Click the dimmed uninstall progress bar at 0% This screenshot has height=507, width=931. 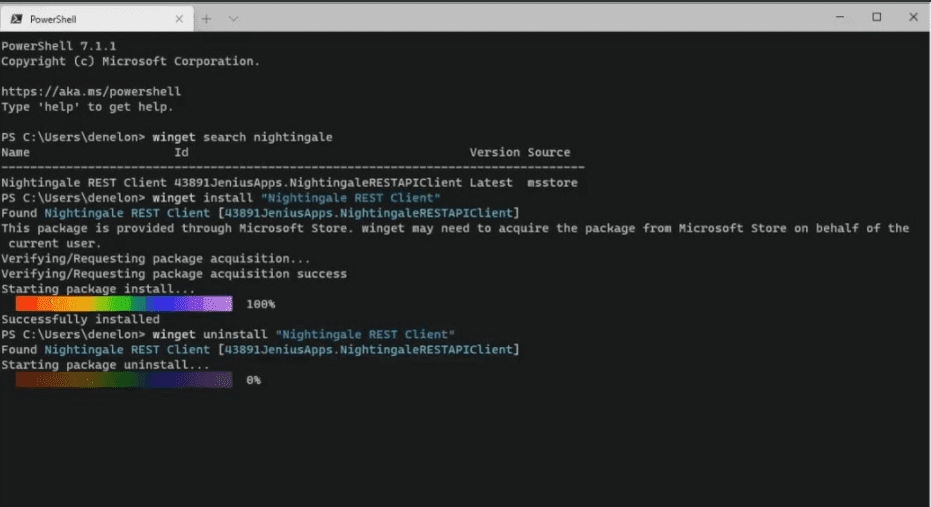point(124,380)
